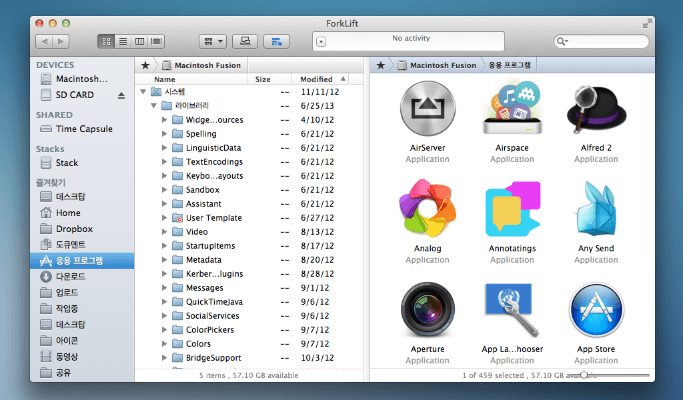Click Macintosh Fusion in right path bar
683x400 pixels.
(x=437, y=65)
